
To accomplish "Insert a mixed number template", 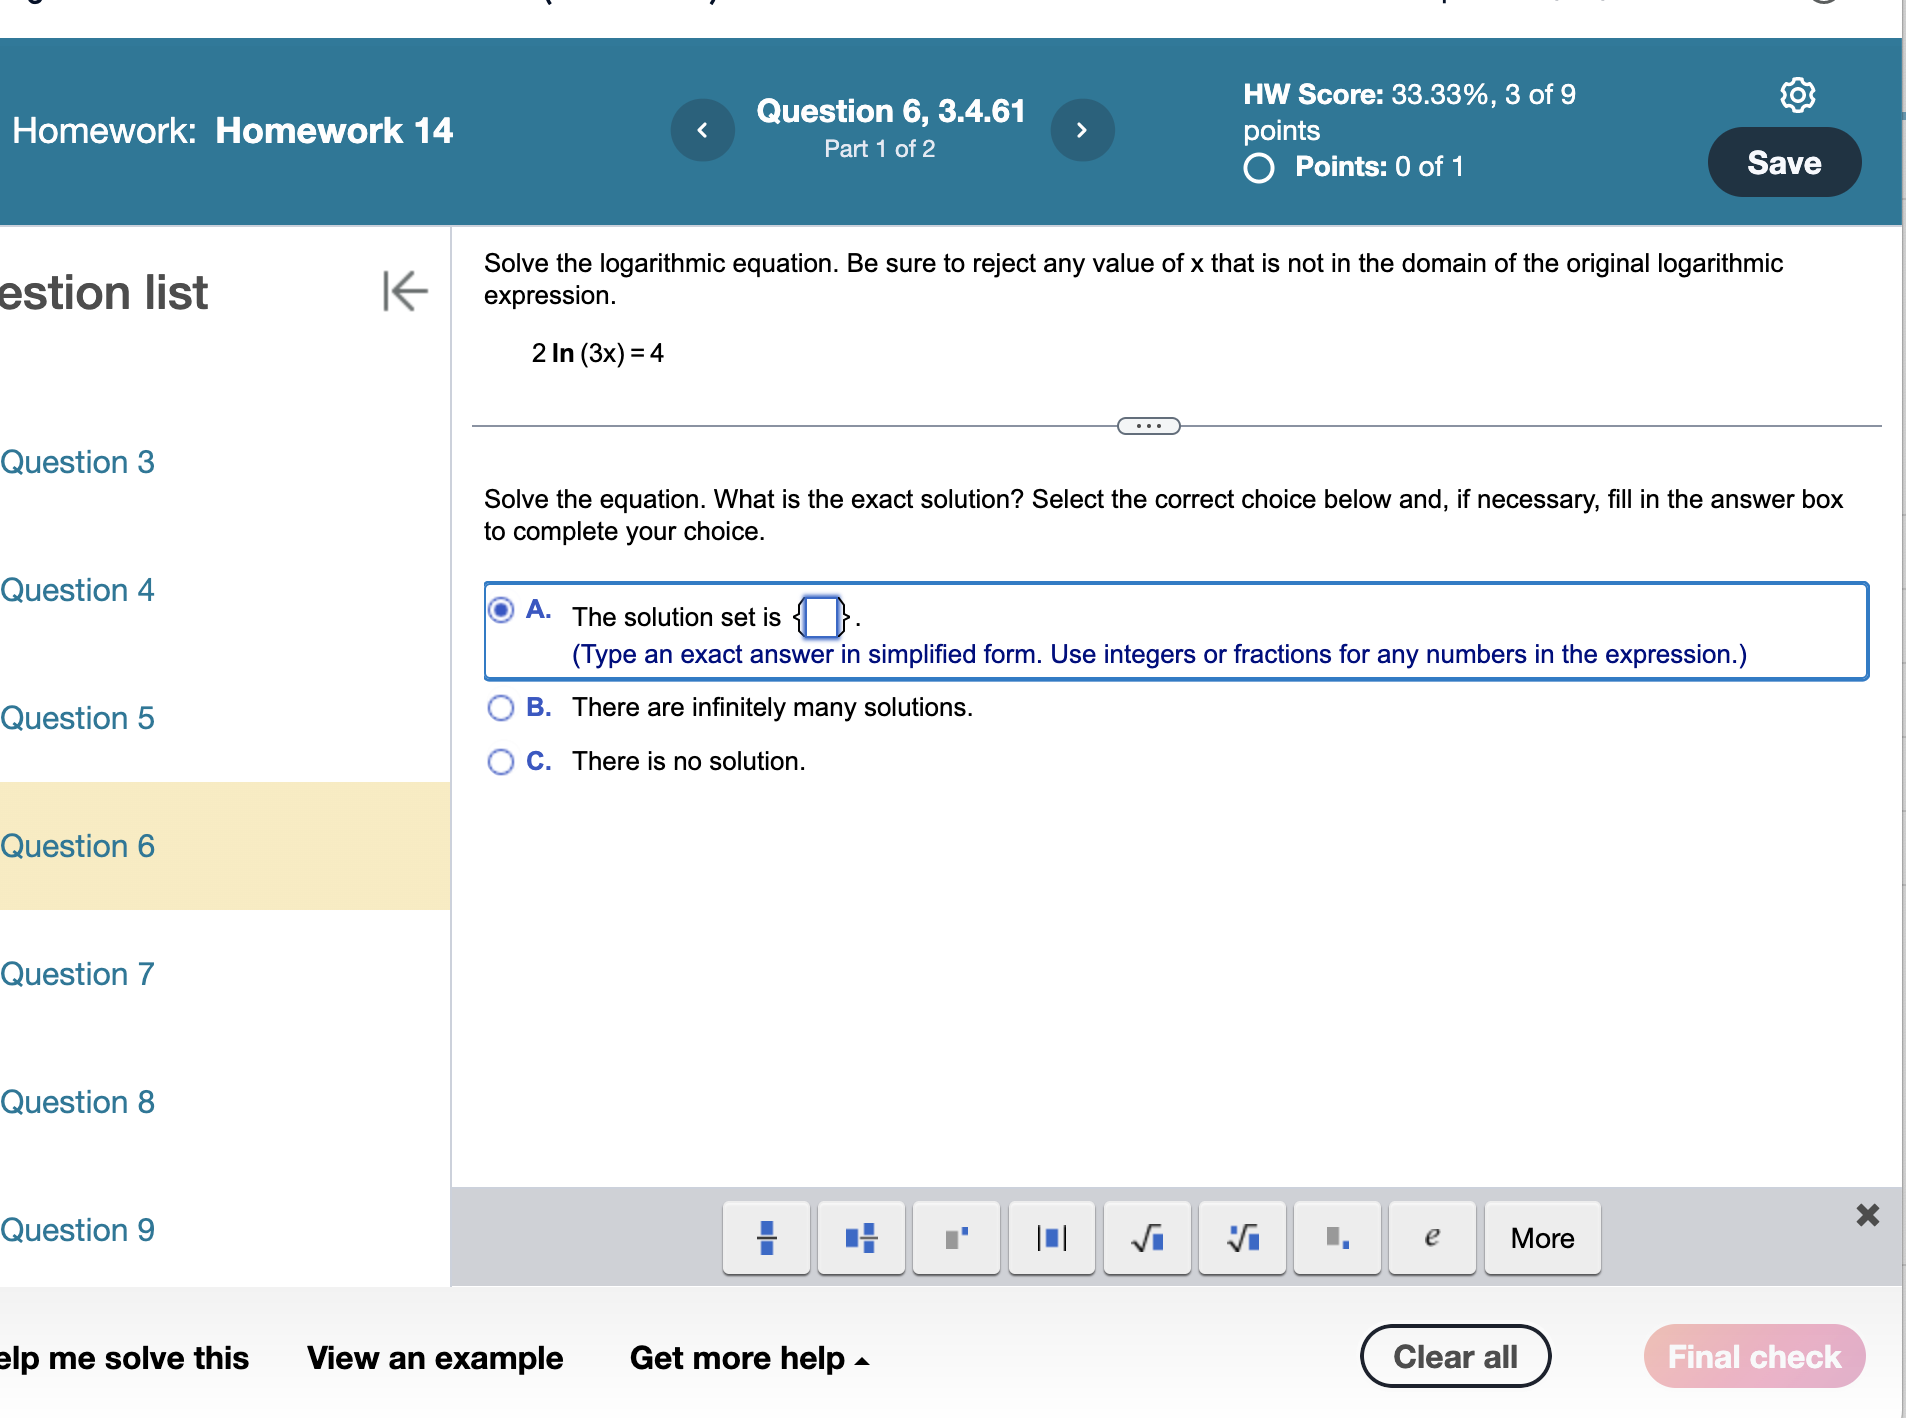I will coord(860,1238).
